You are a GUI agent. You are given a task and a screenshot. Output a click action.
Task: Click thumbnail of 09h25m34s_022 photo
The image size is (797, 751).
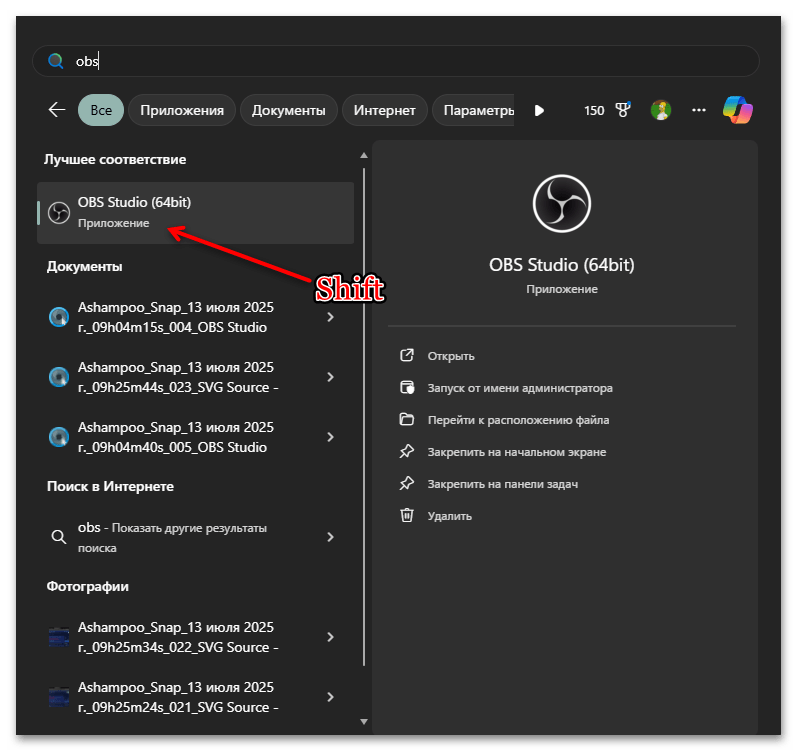pyautogui.click(x=59, y=637)
